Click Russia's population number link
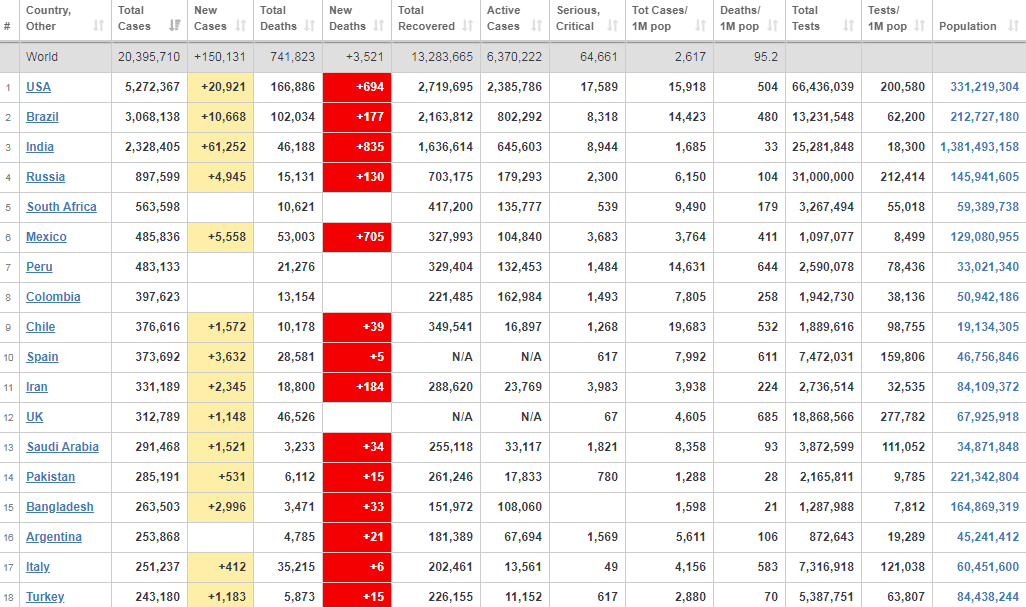The height and width of the screenshot is (607, 1026). (987, 177)
